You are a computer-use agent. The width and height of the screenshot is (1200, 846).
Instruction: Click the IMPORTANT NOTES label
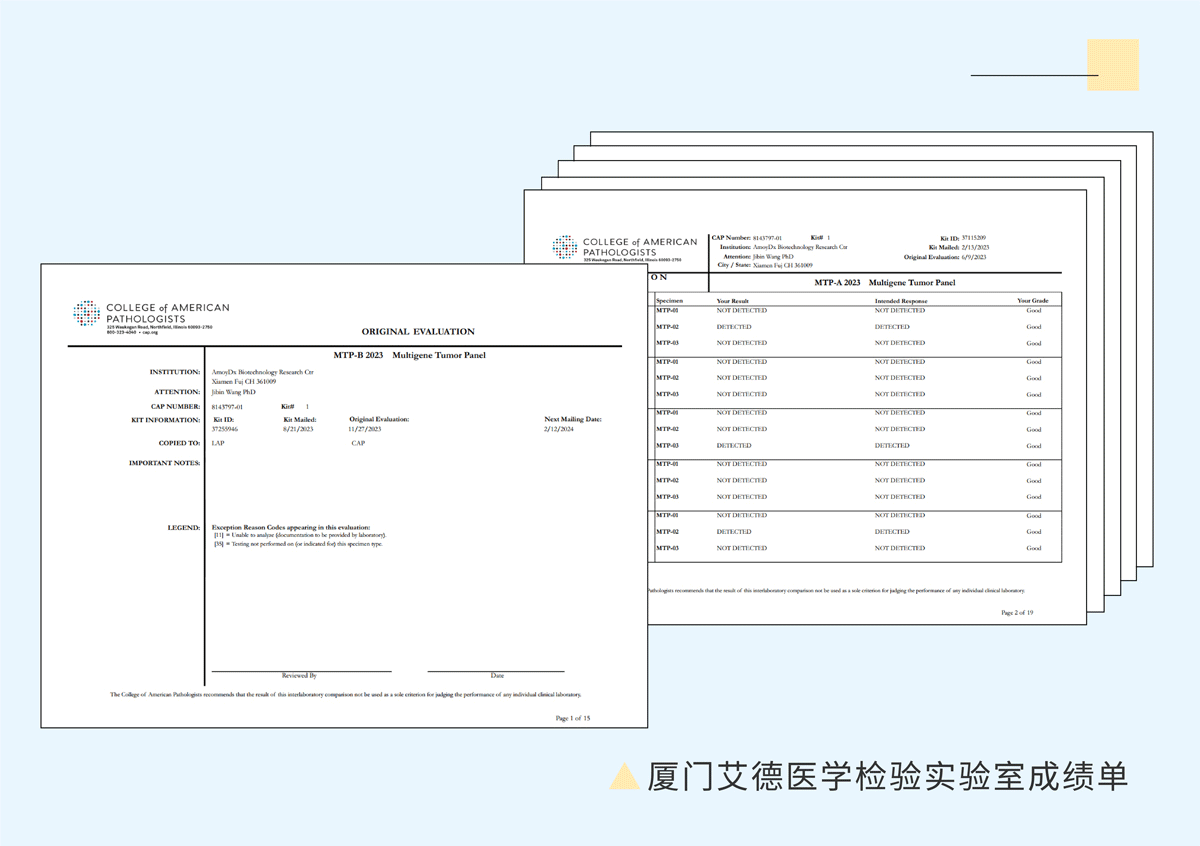point(164,463)
